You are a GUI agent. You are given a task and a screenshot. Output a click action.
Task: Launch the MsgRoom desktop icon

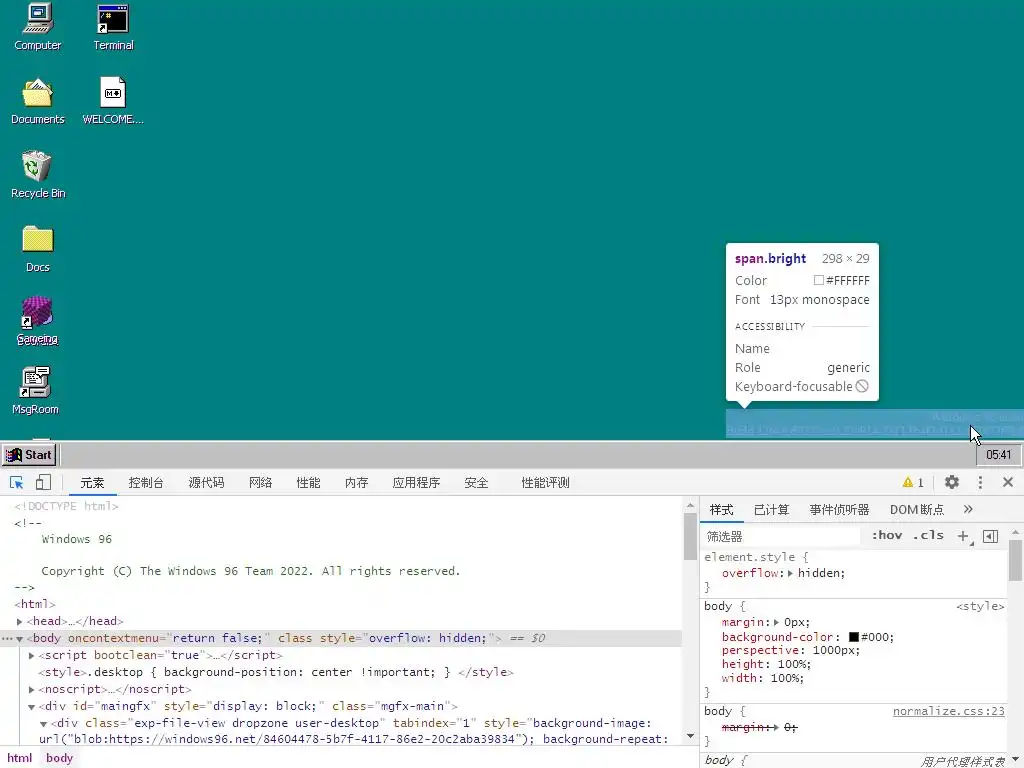35,391
